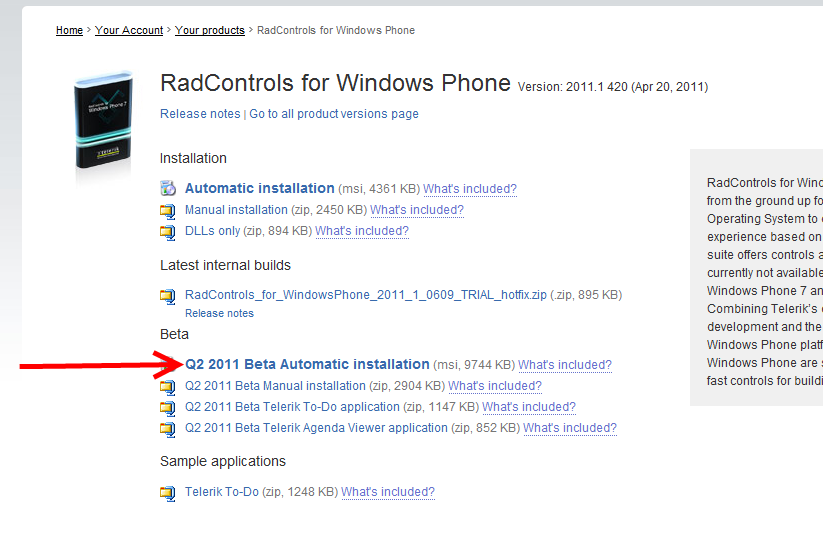The height and width of the screenshot is (538, 823).
Task: Navigate to Your Account breadcrumb
Action: [129, 30]
